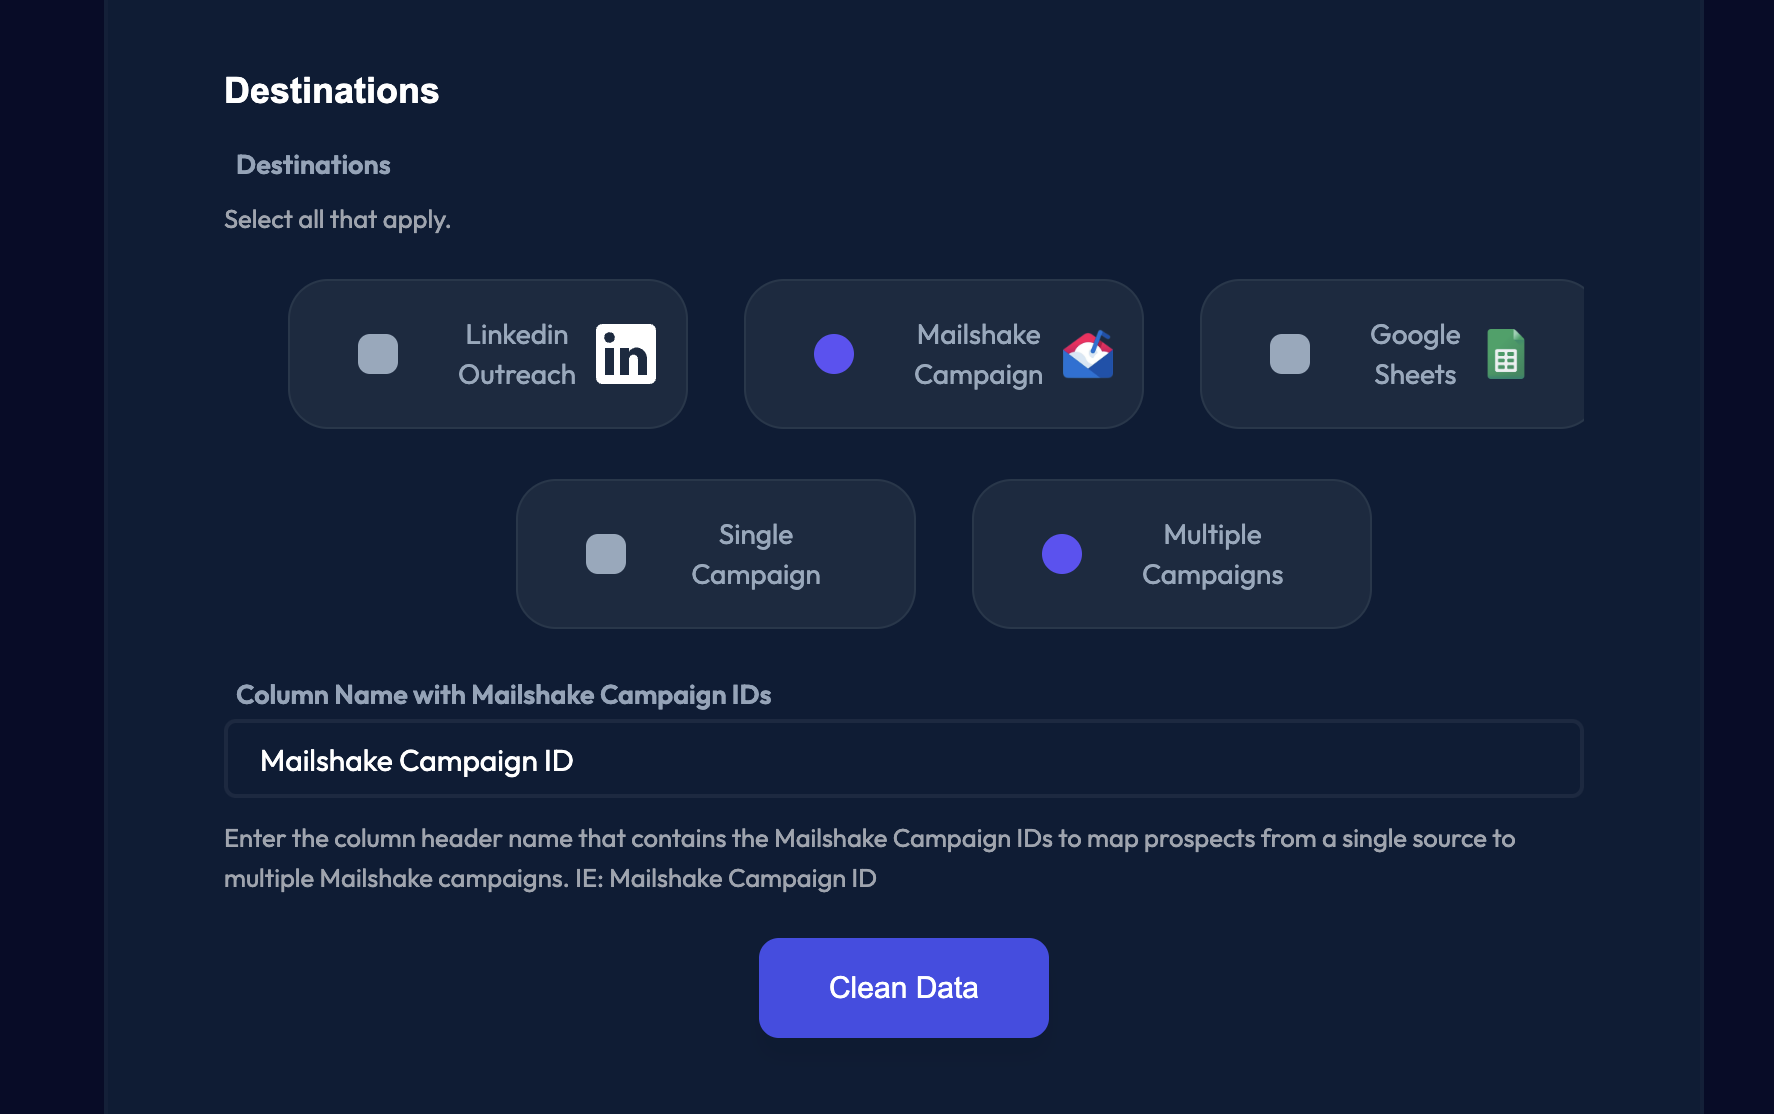Click the 'Select all that apply' hint
The image size is (1774, 1114).
coord(337,220)
